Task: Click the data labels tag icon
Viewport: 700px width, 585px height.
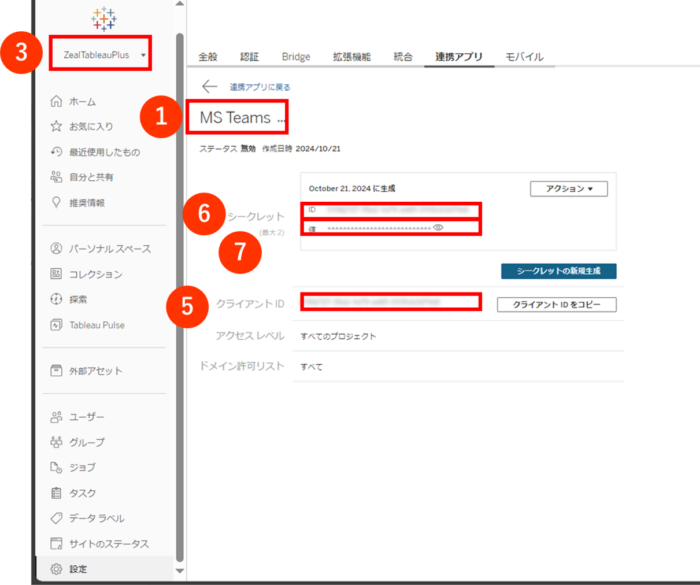Action: pos(56,518)
